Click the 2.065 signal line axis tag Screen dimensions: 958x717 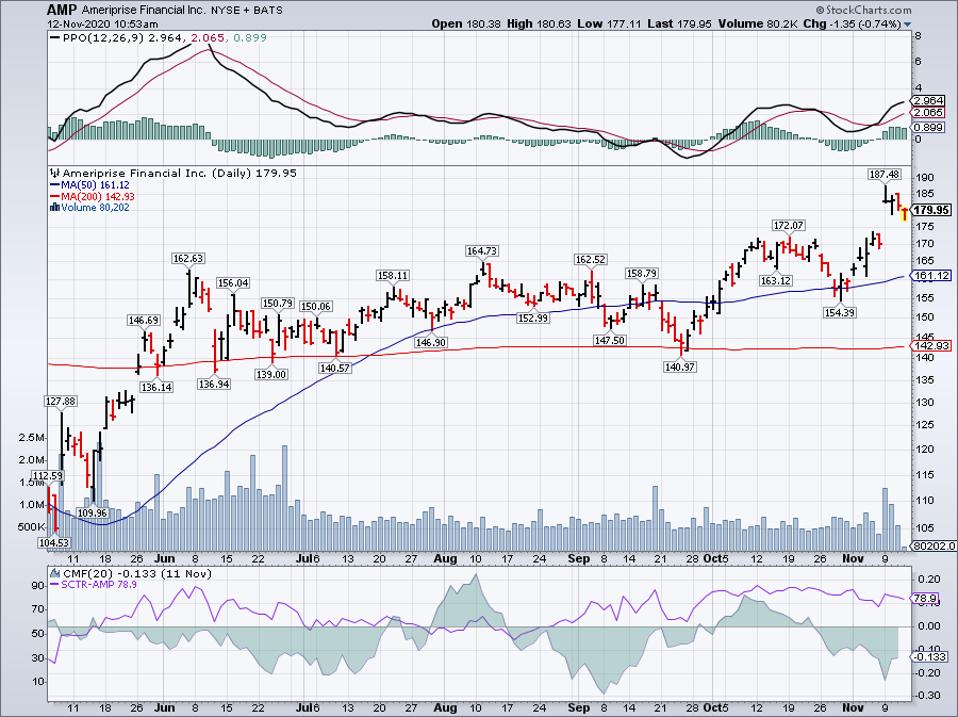tap(929, 113)
